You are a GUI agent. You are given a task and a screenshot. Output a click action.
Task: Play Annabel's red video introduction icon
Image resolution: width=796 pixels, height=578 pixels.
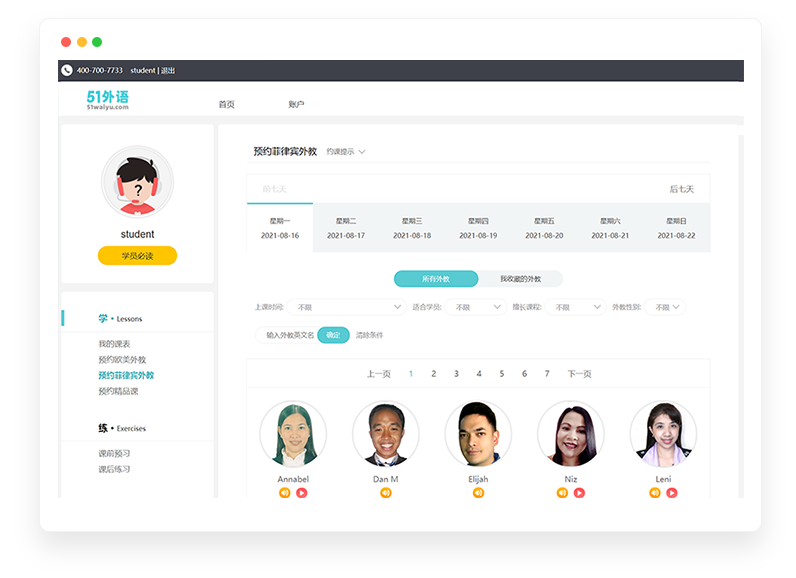[301, 492]
